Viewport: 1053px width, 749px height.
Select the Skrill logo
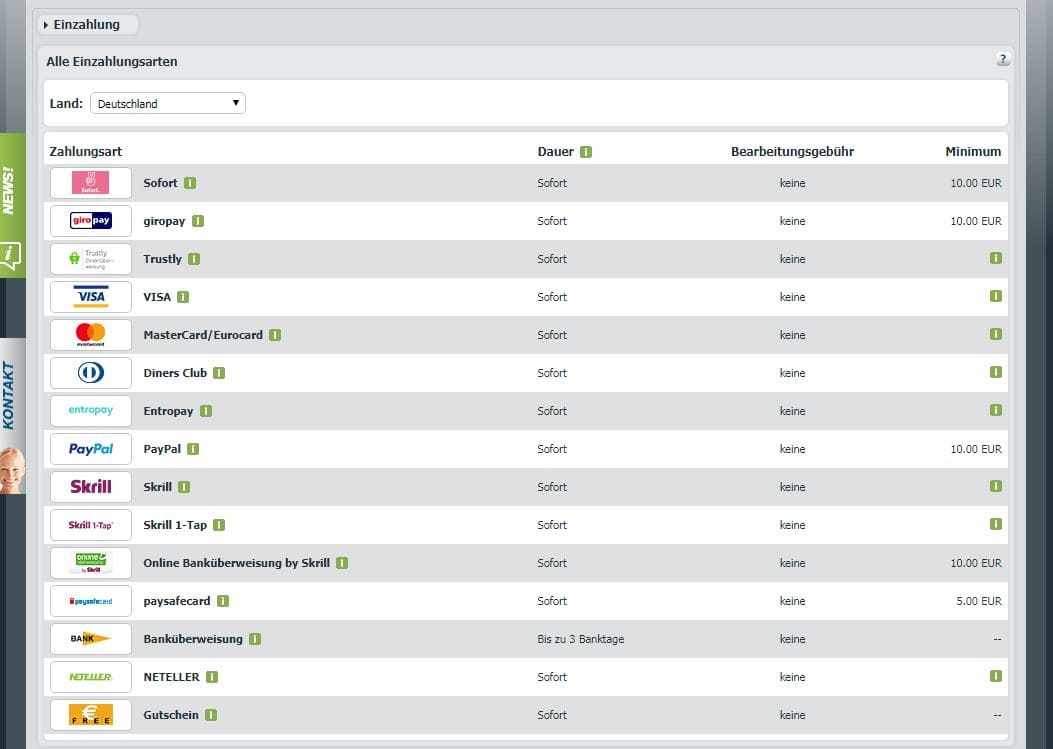[91, 486]
